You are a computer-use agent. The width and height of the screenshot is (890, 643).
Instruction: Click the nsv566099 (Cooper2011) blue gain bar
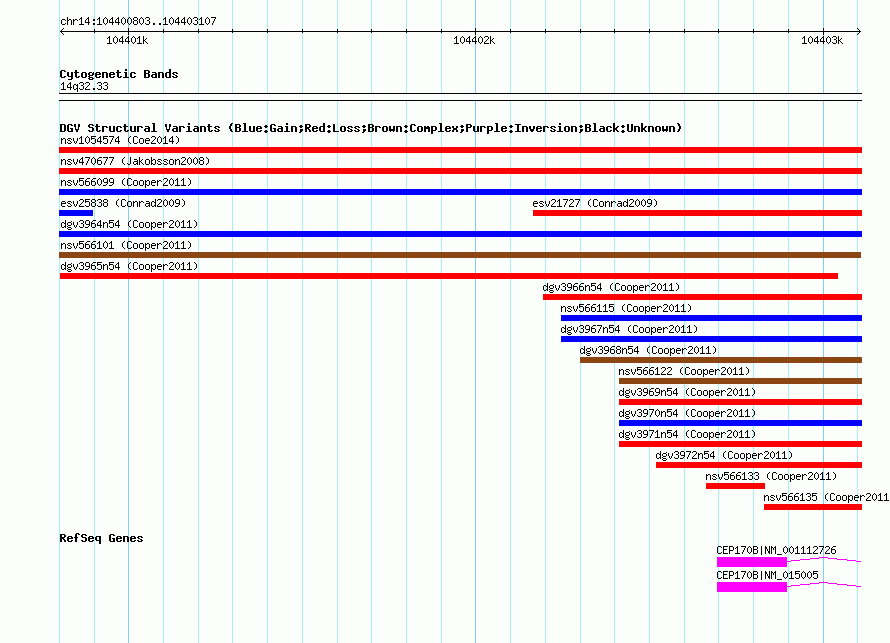pos(460,192)
